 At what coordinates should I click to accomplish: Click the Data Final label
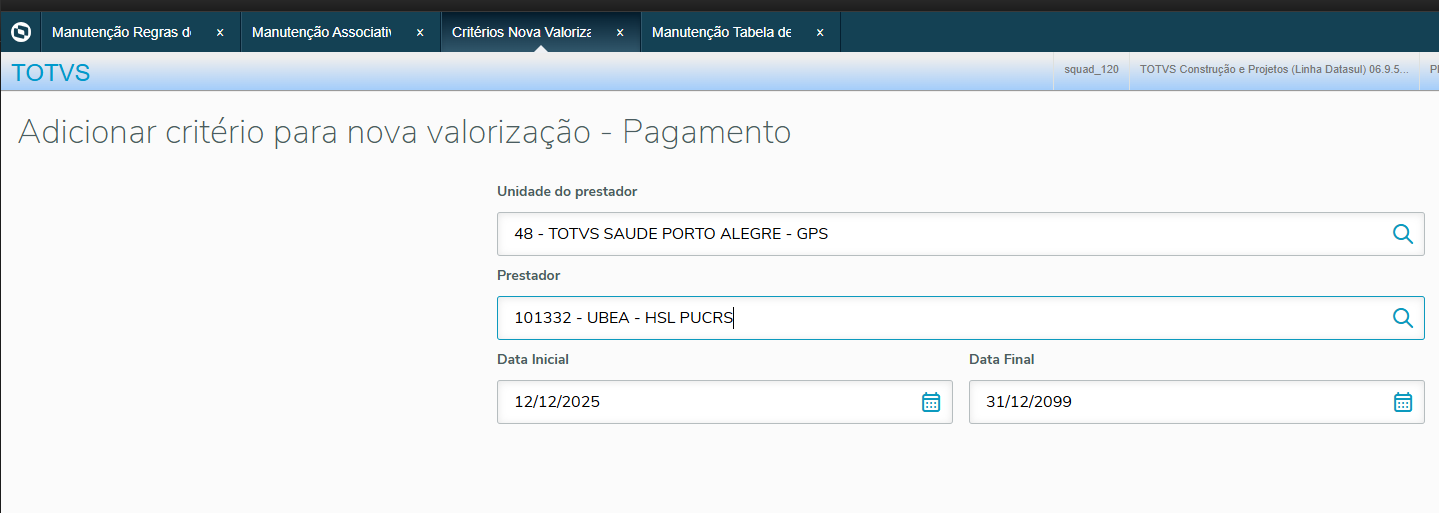click(1001, 359)
